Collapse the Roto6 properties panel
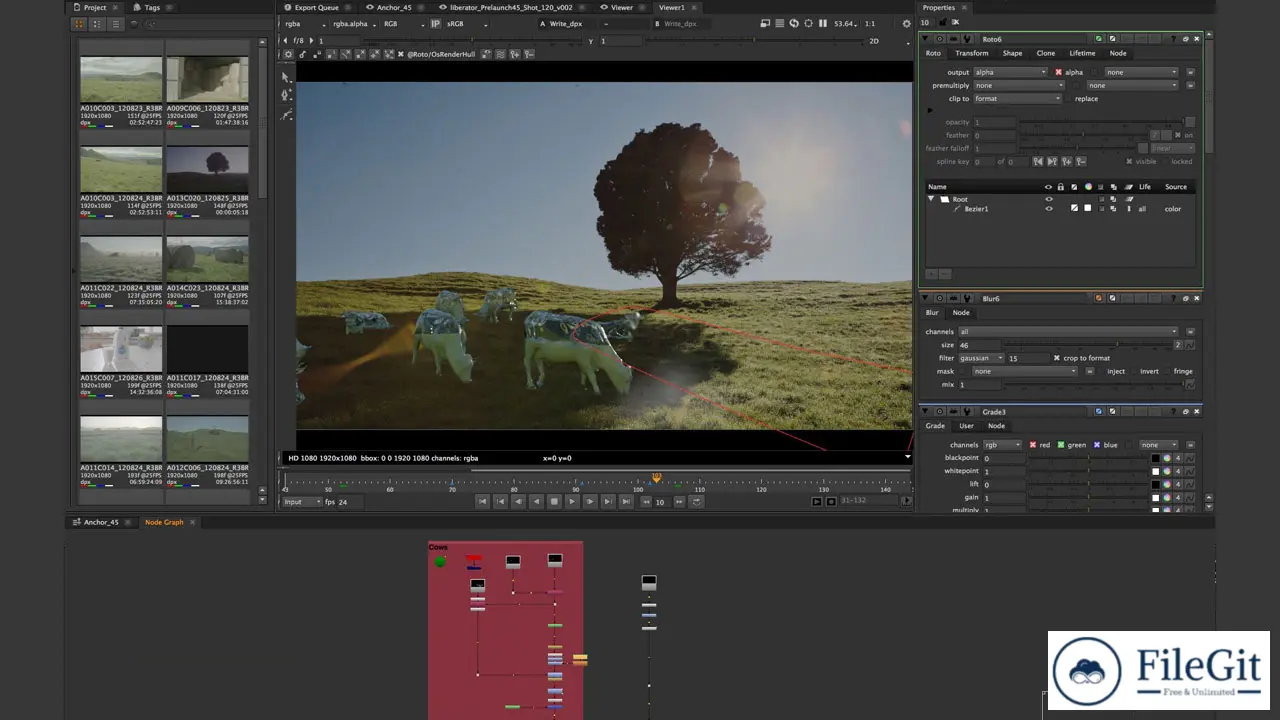Viewport: 1280px width, 720px height. 926,39
